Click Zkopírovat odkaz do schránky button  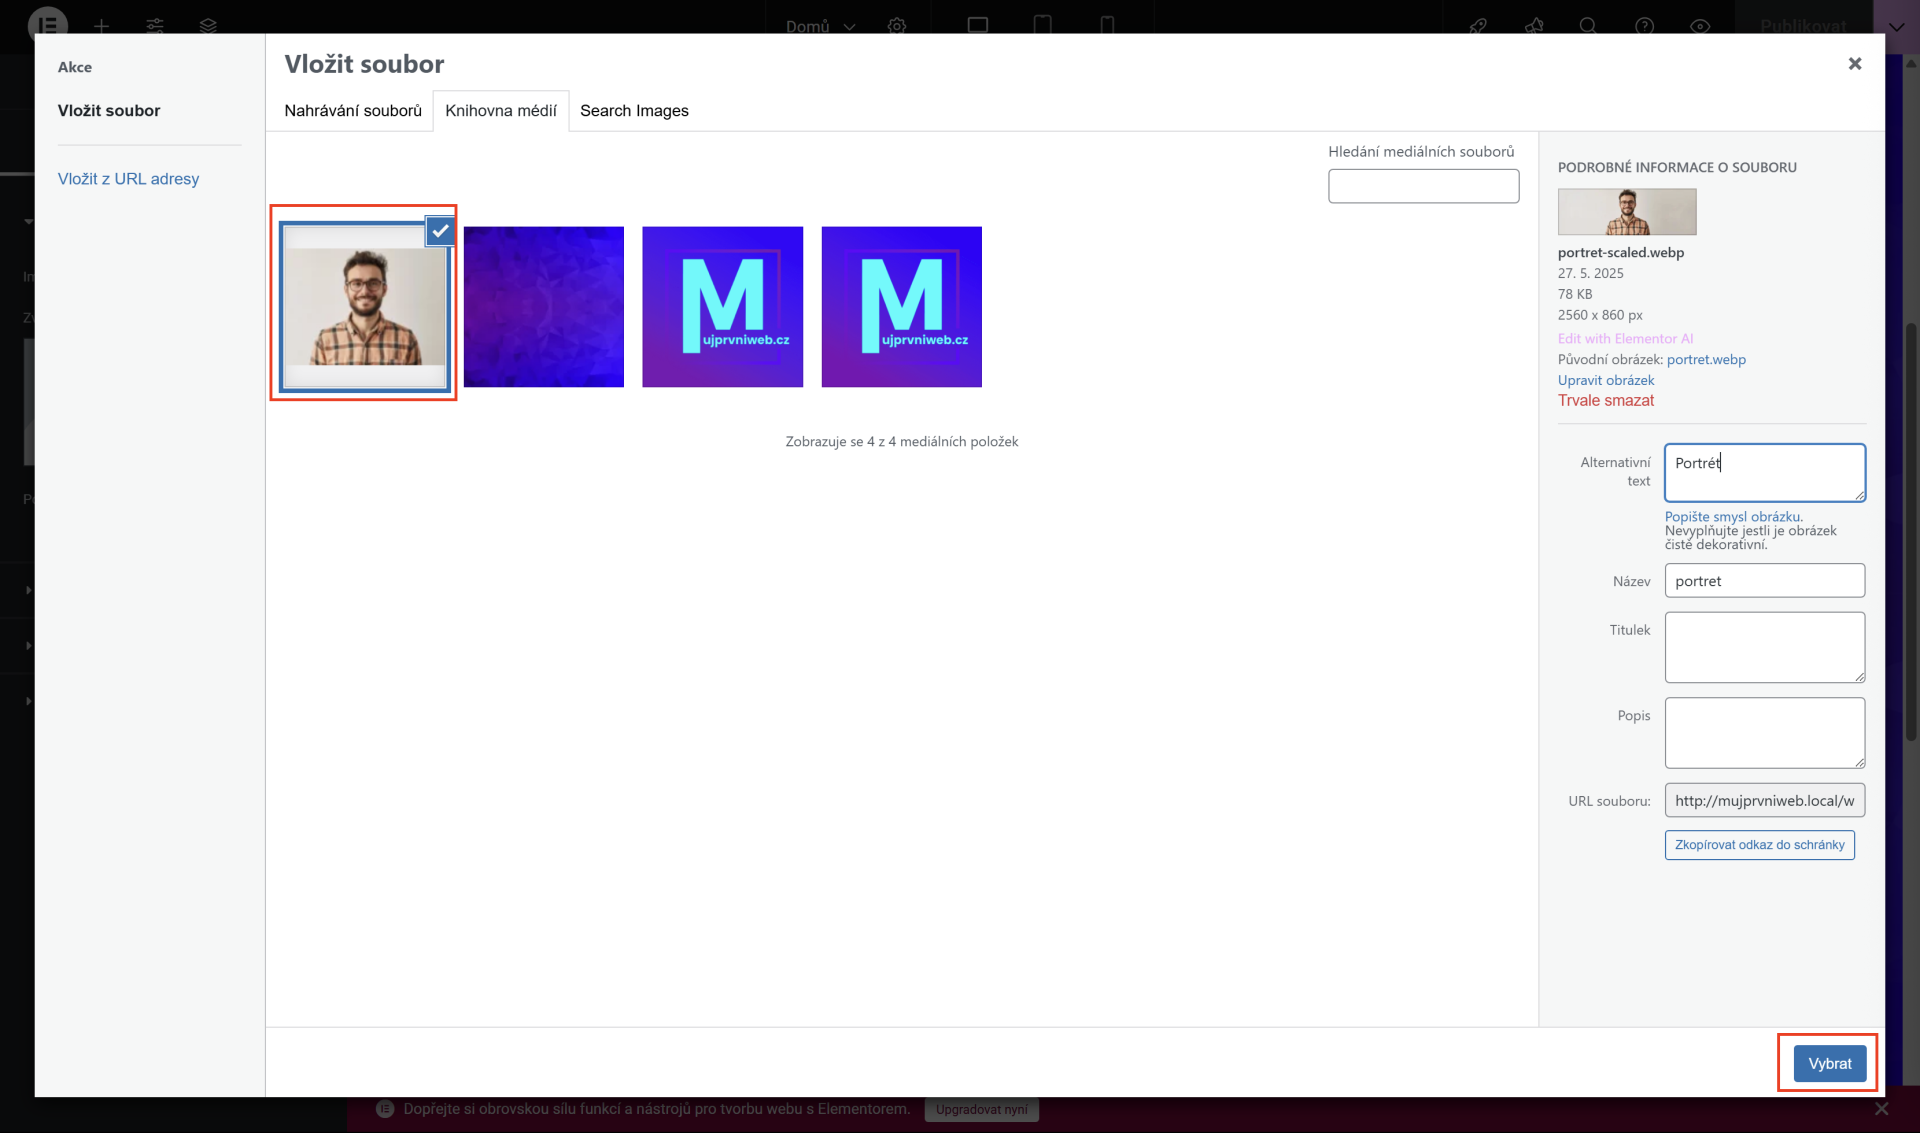(1759, 845)
